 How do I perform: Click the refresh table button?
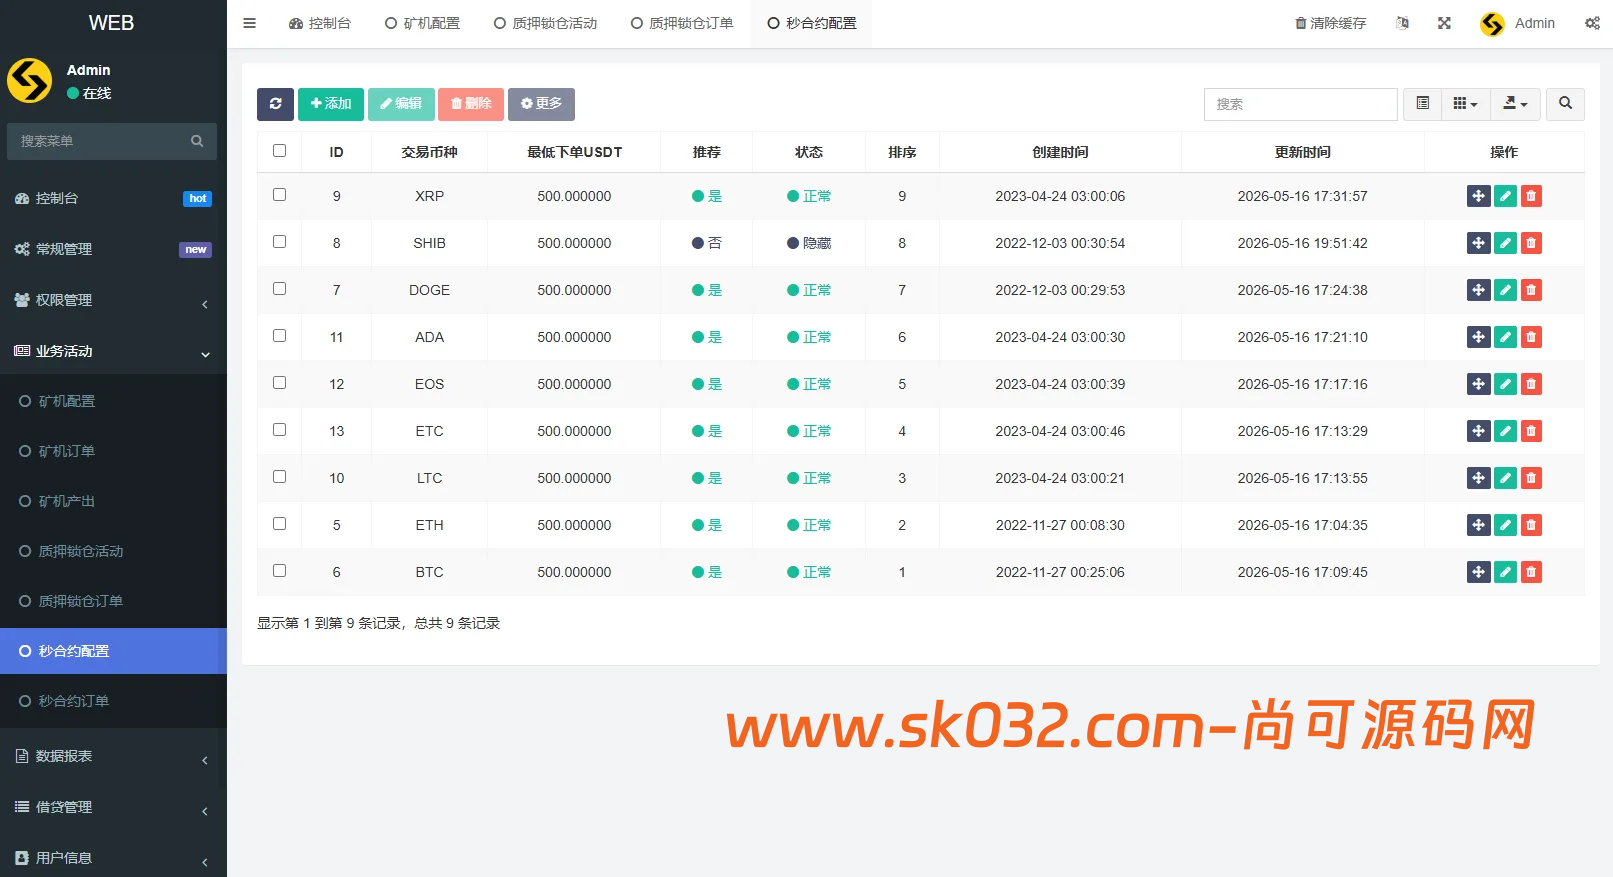(x=275, y=104)
